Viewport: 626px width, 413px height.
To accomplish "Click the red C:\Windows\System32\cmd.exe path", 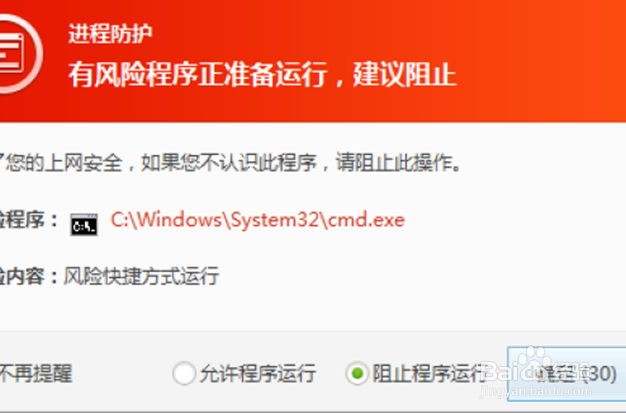I will coord(258,220).
